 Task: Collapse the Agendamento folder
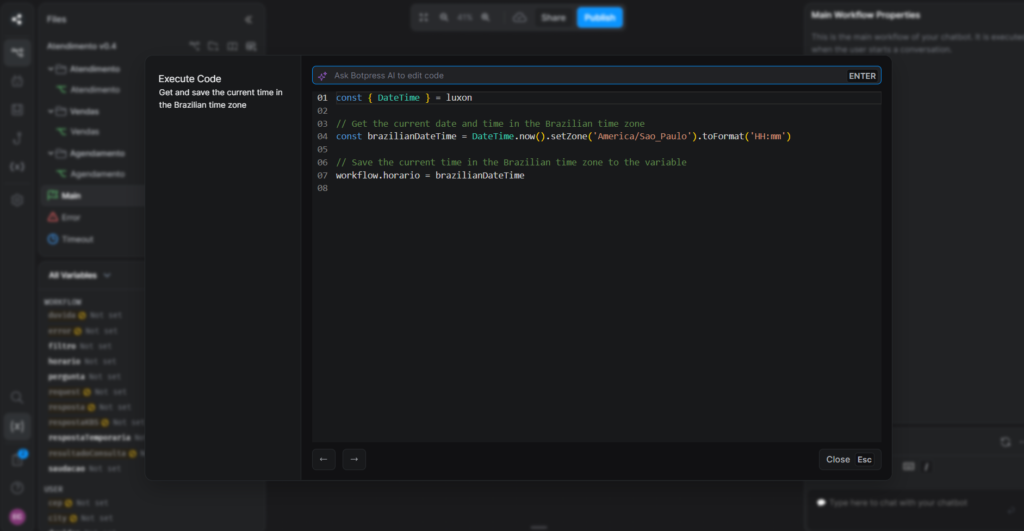[x=52, y=153]
